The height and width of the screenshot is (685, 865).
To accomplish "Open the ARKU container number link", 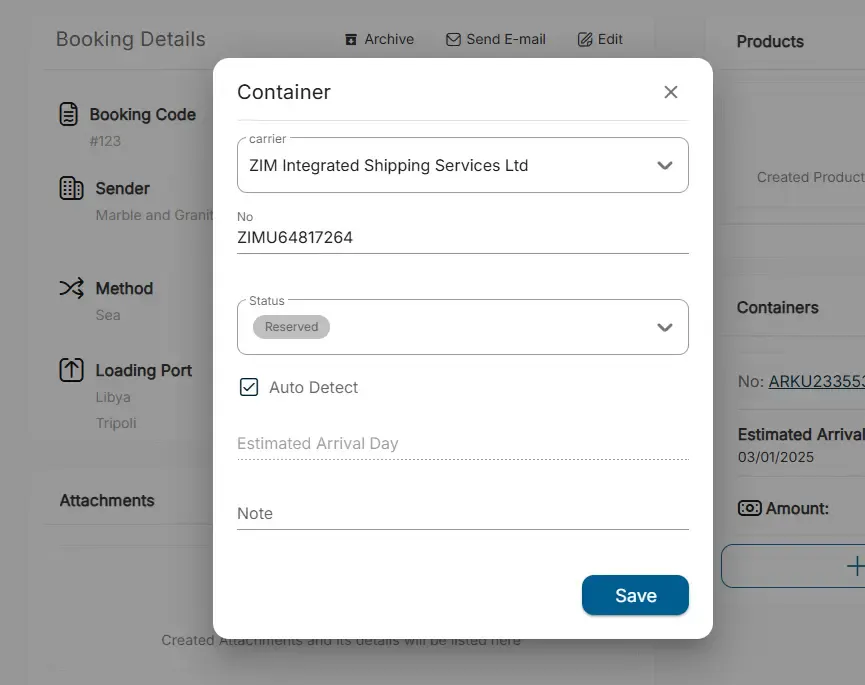I will click(816, 381).
